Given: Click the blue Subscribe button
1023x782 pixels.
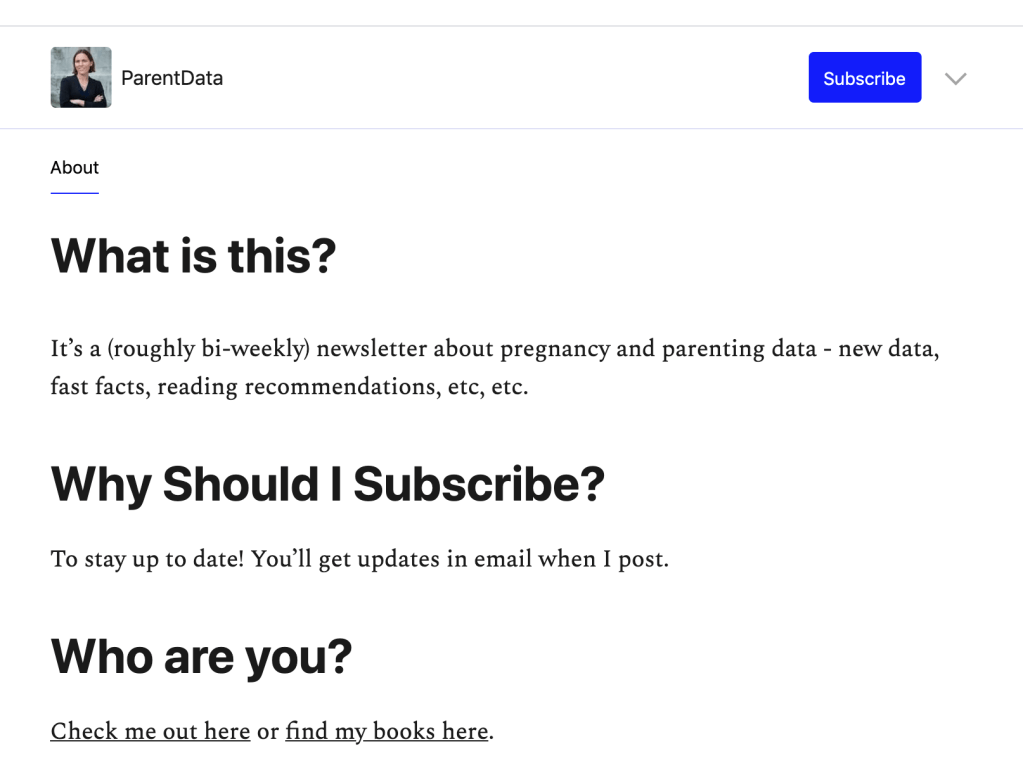Looking at the screenshot, I should [x=864, y=78].
